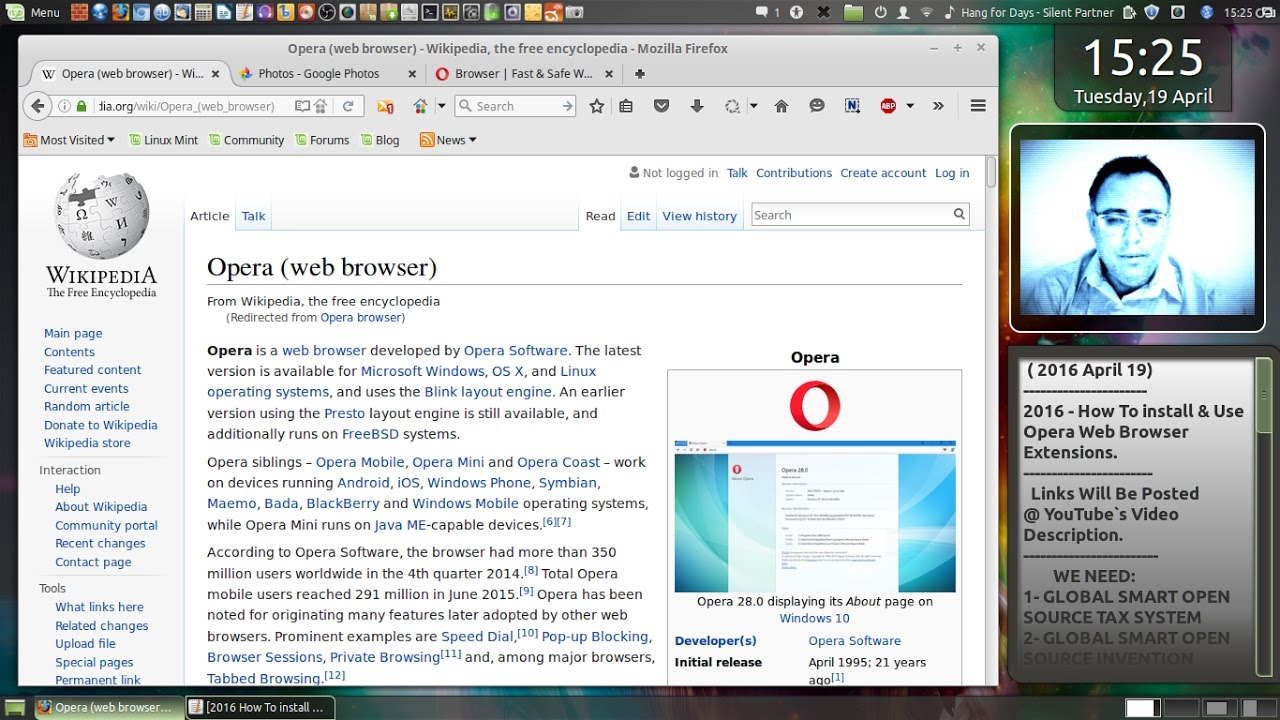
Task: Click the power button applet in the panel
Action: coord(881,12)
